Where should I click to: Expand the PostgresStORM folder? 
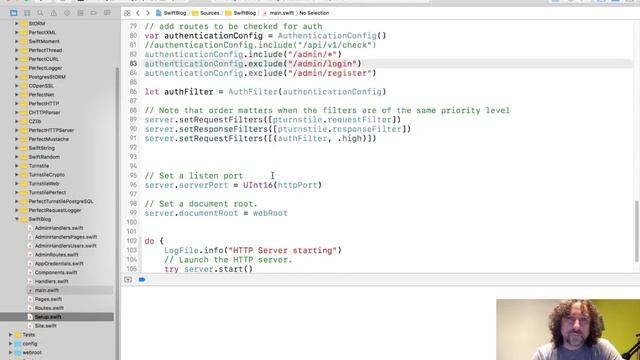tap(16, 77)
